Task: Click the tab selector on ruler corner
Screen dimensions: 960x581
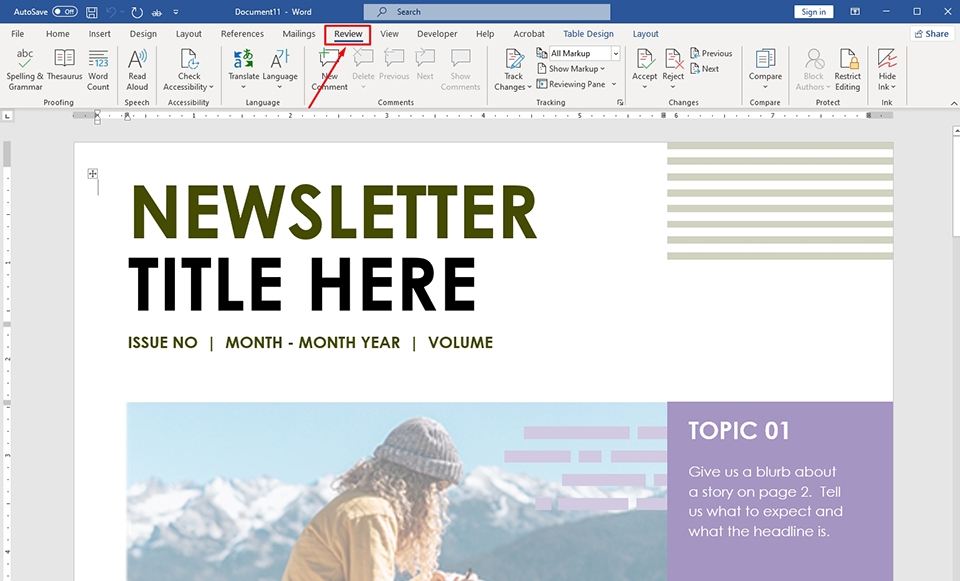Action: tap(7, 115)
